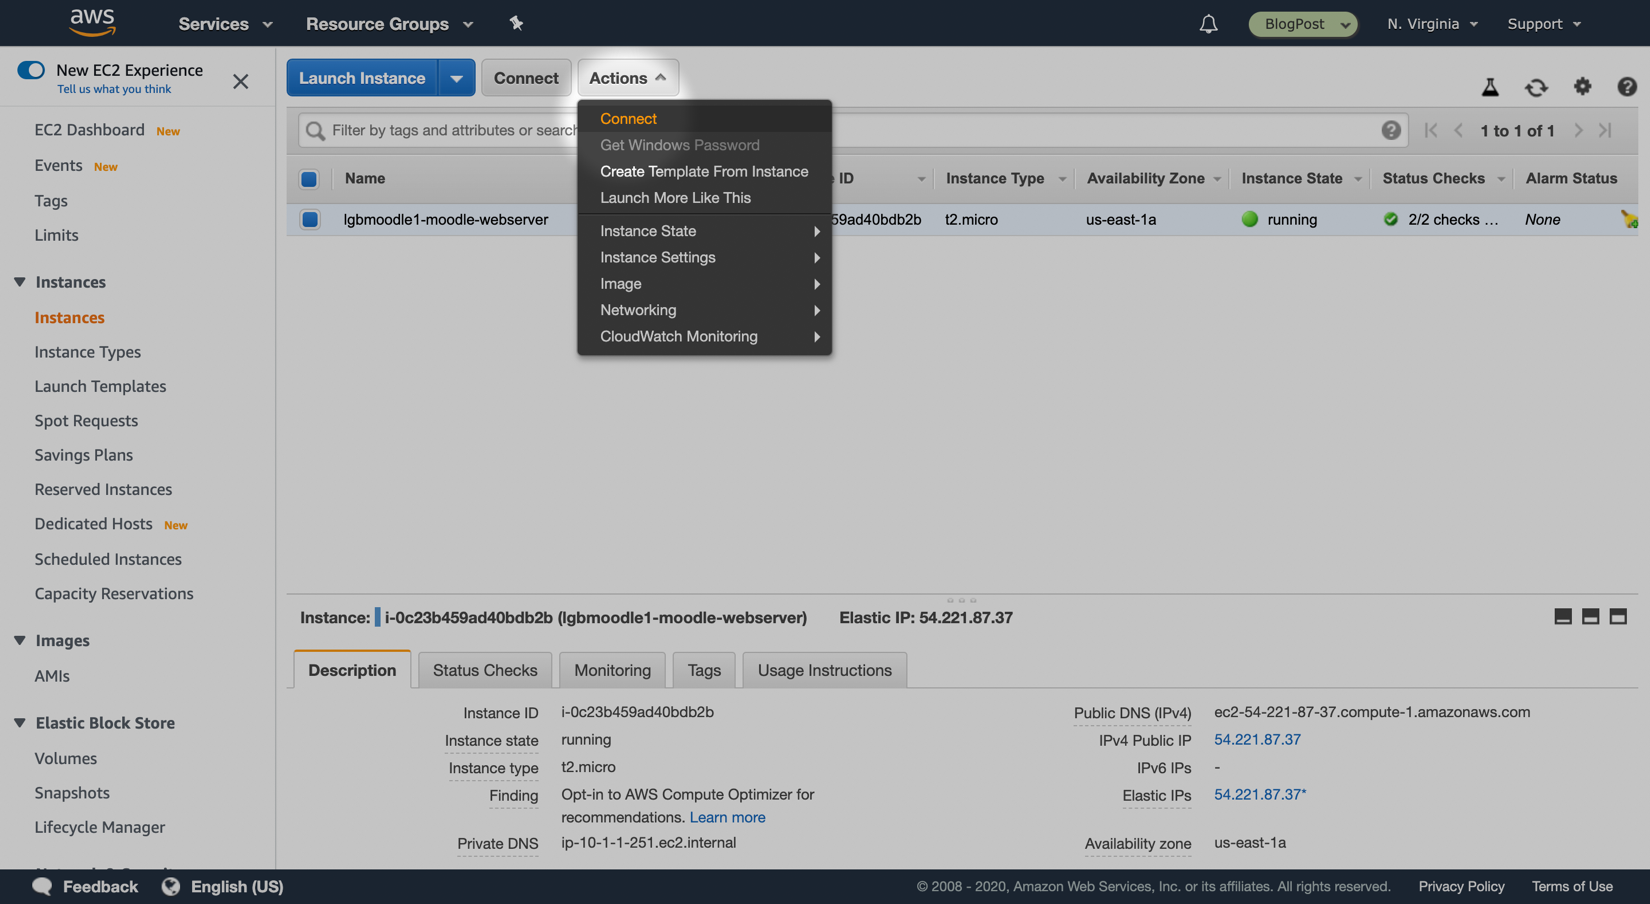Image resolution: width=1650 pixels, height=904 pixels.
Task: Toggle the select-all instances checkbox
Action: (x=309, y=179)
